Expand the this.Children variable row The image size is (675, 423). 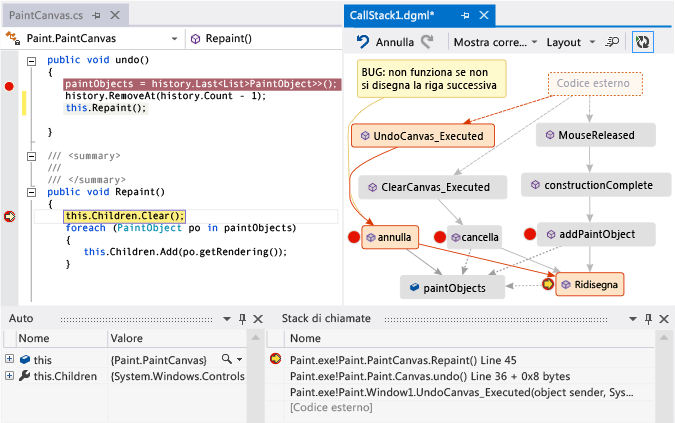point(9,376)
